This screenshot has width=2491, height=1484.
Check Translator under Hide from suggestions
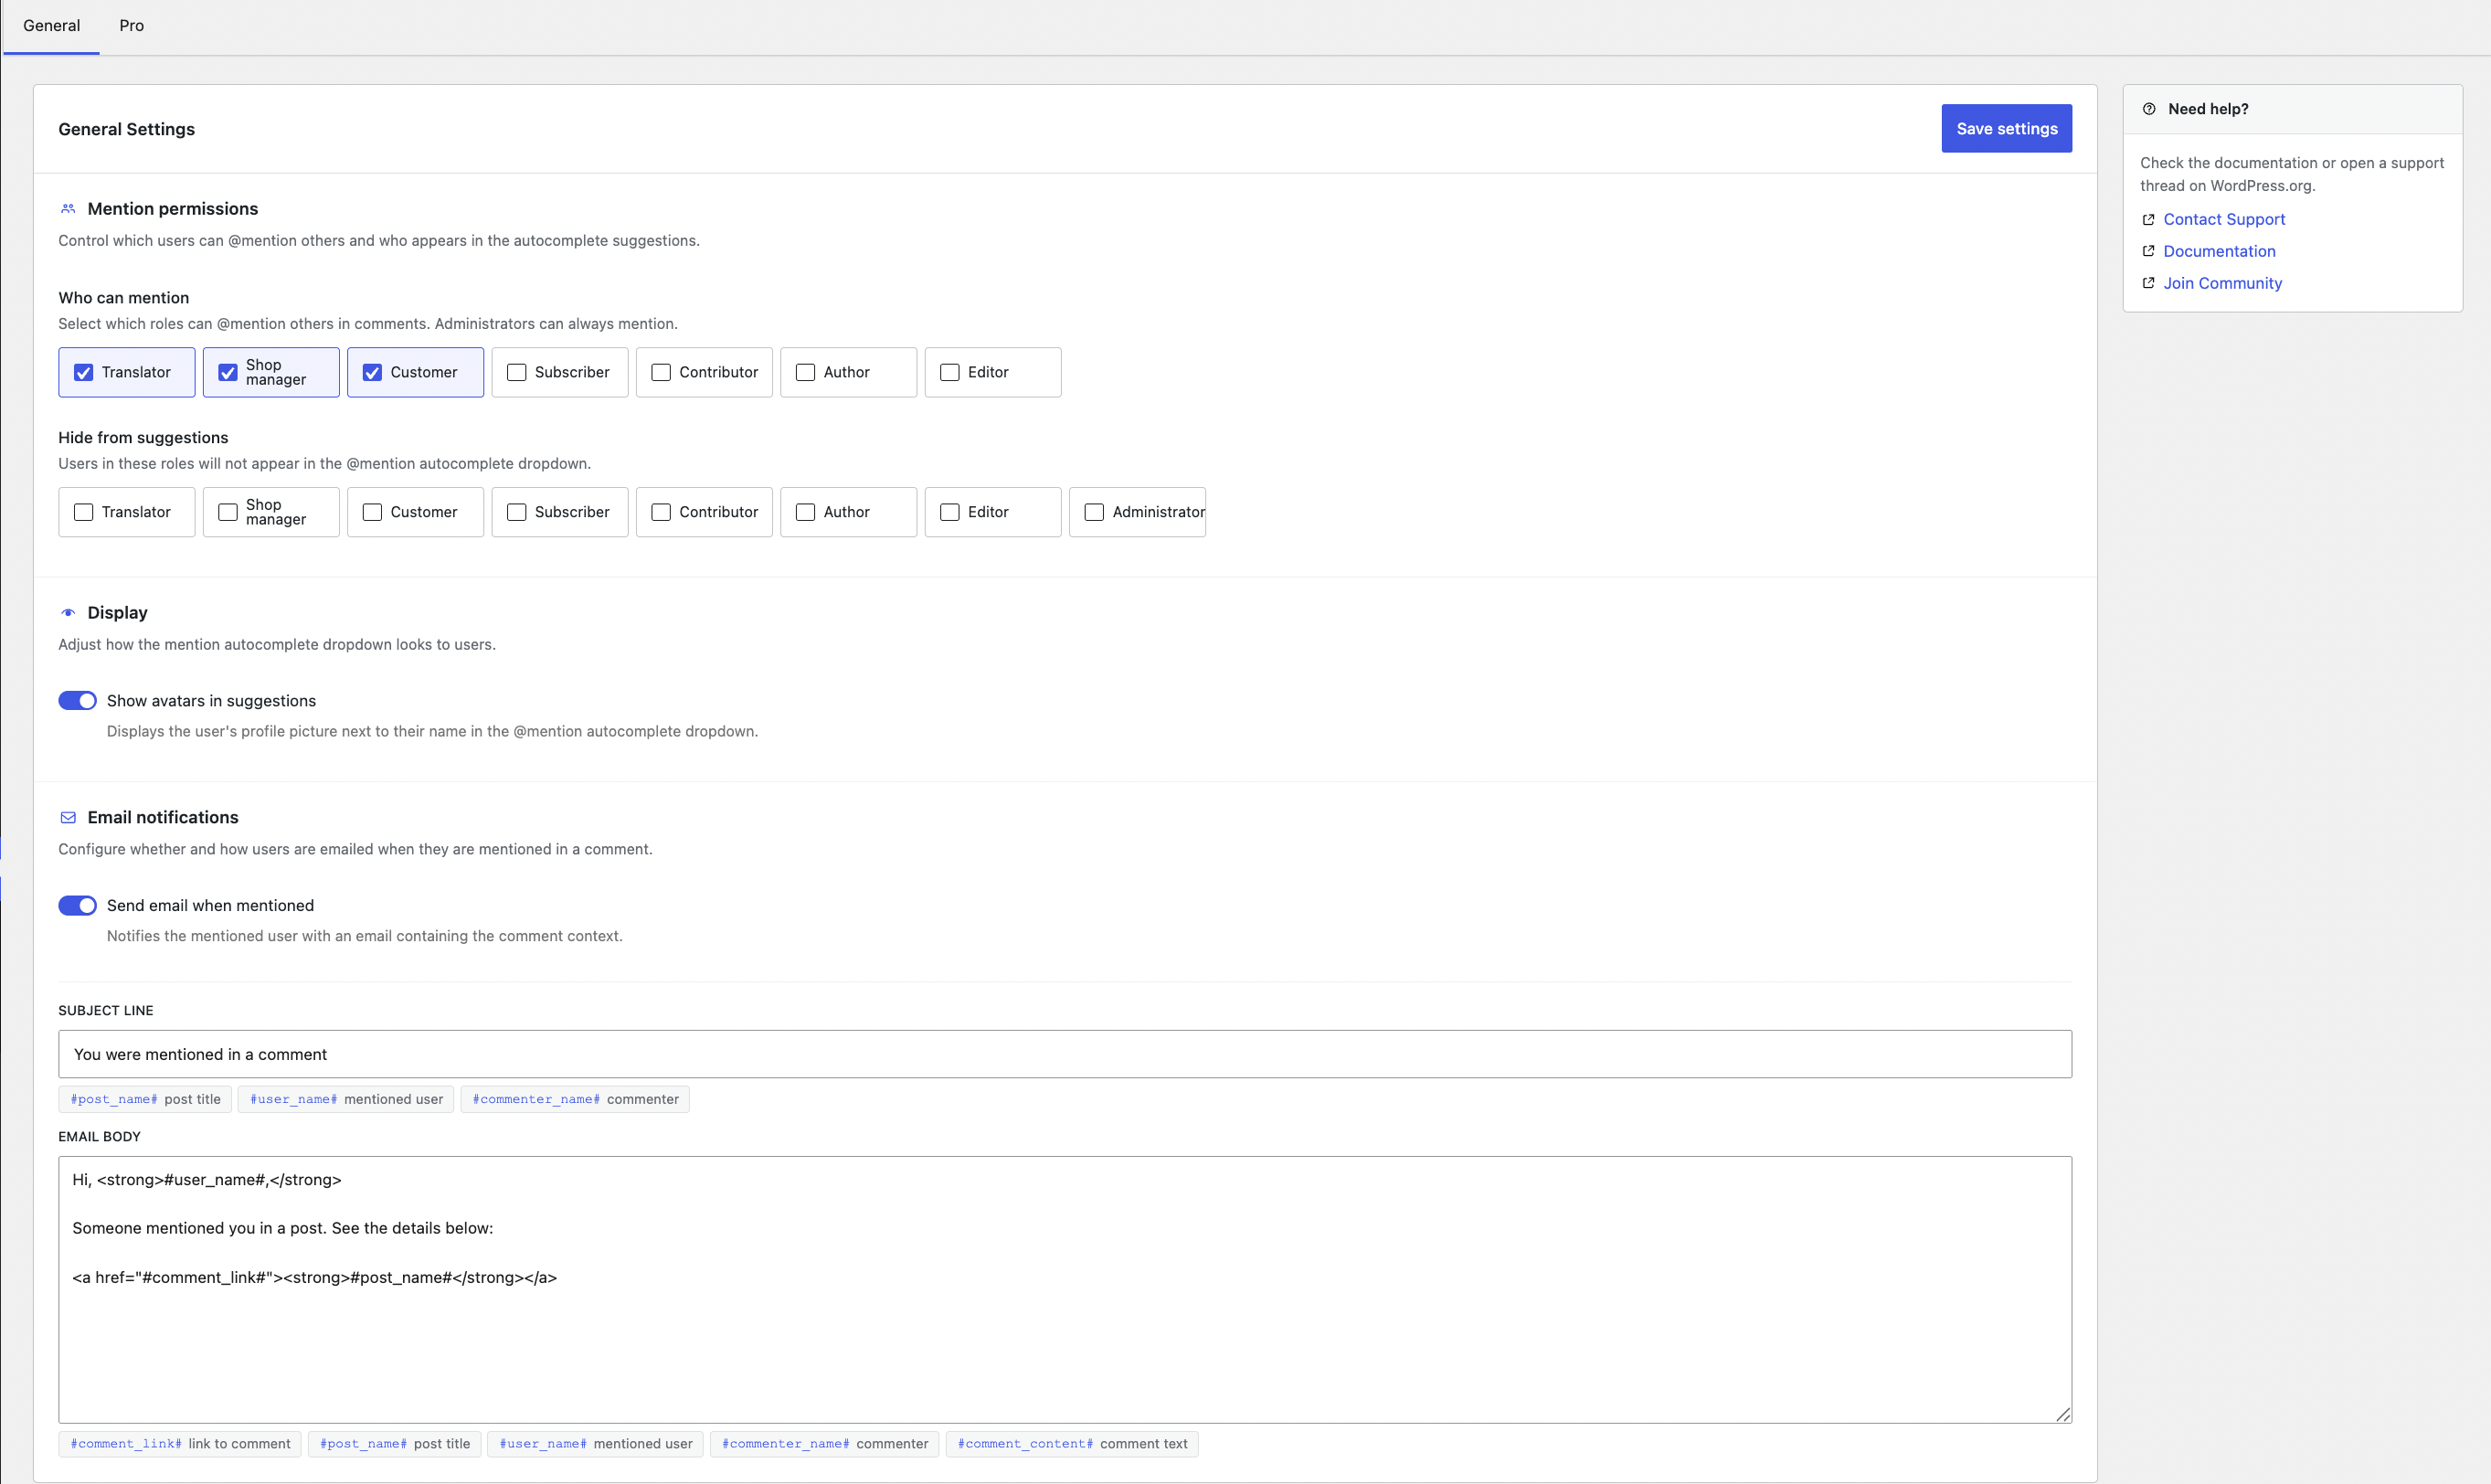coord(84,513)
